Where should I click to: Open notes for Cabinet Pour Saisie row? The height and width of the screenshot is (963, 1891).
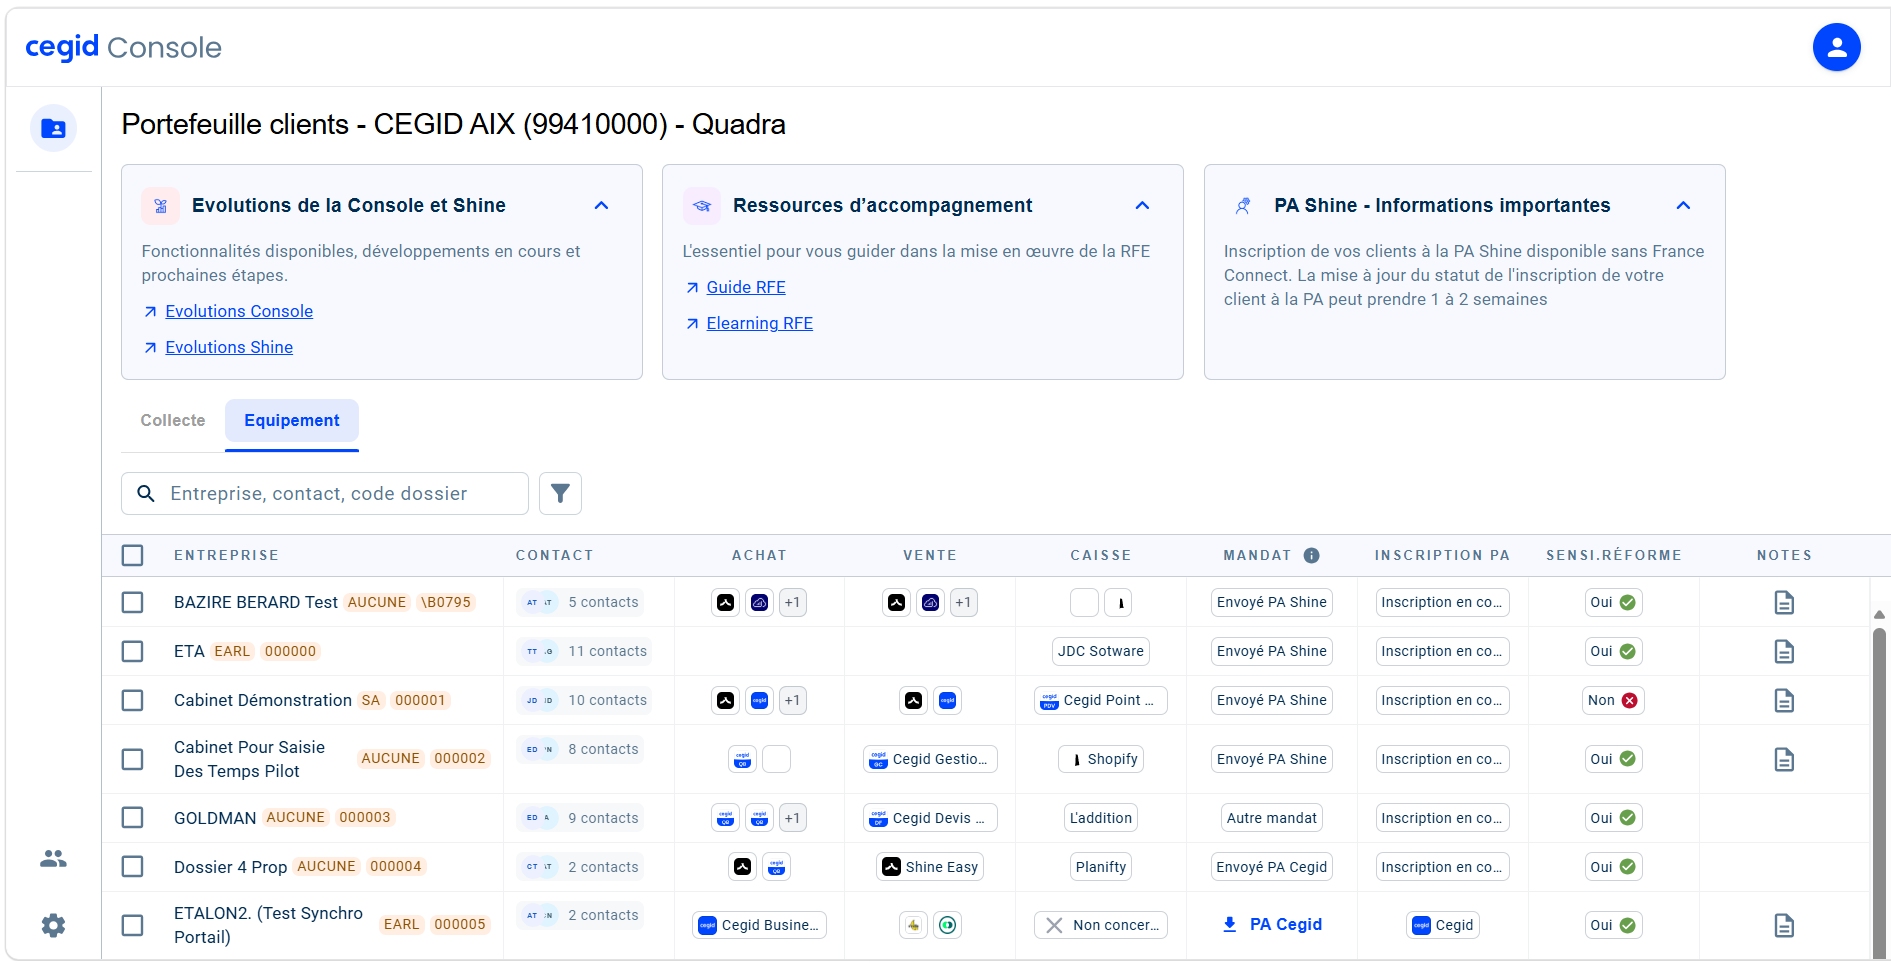tap(1784, 759)
